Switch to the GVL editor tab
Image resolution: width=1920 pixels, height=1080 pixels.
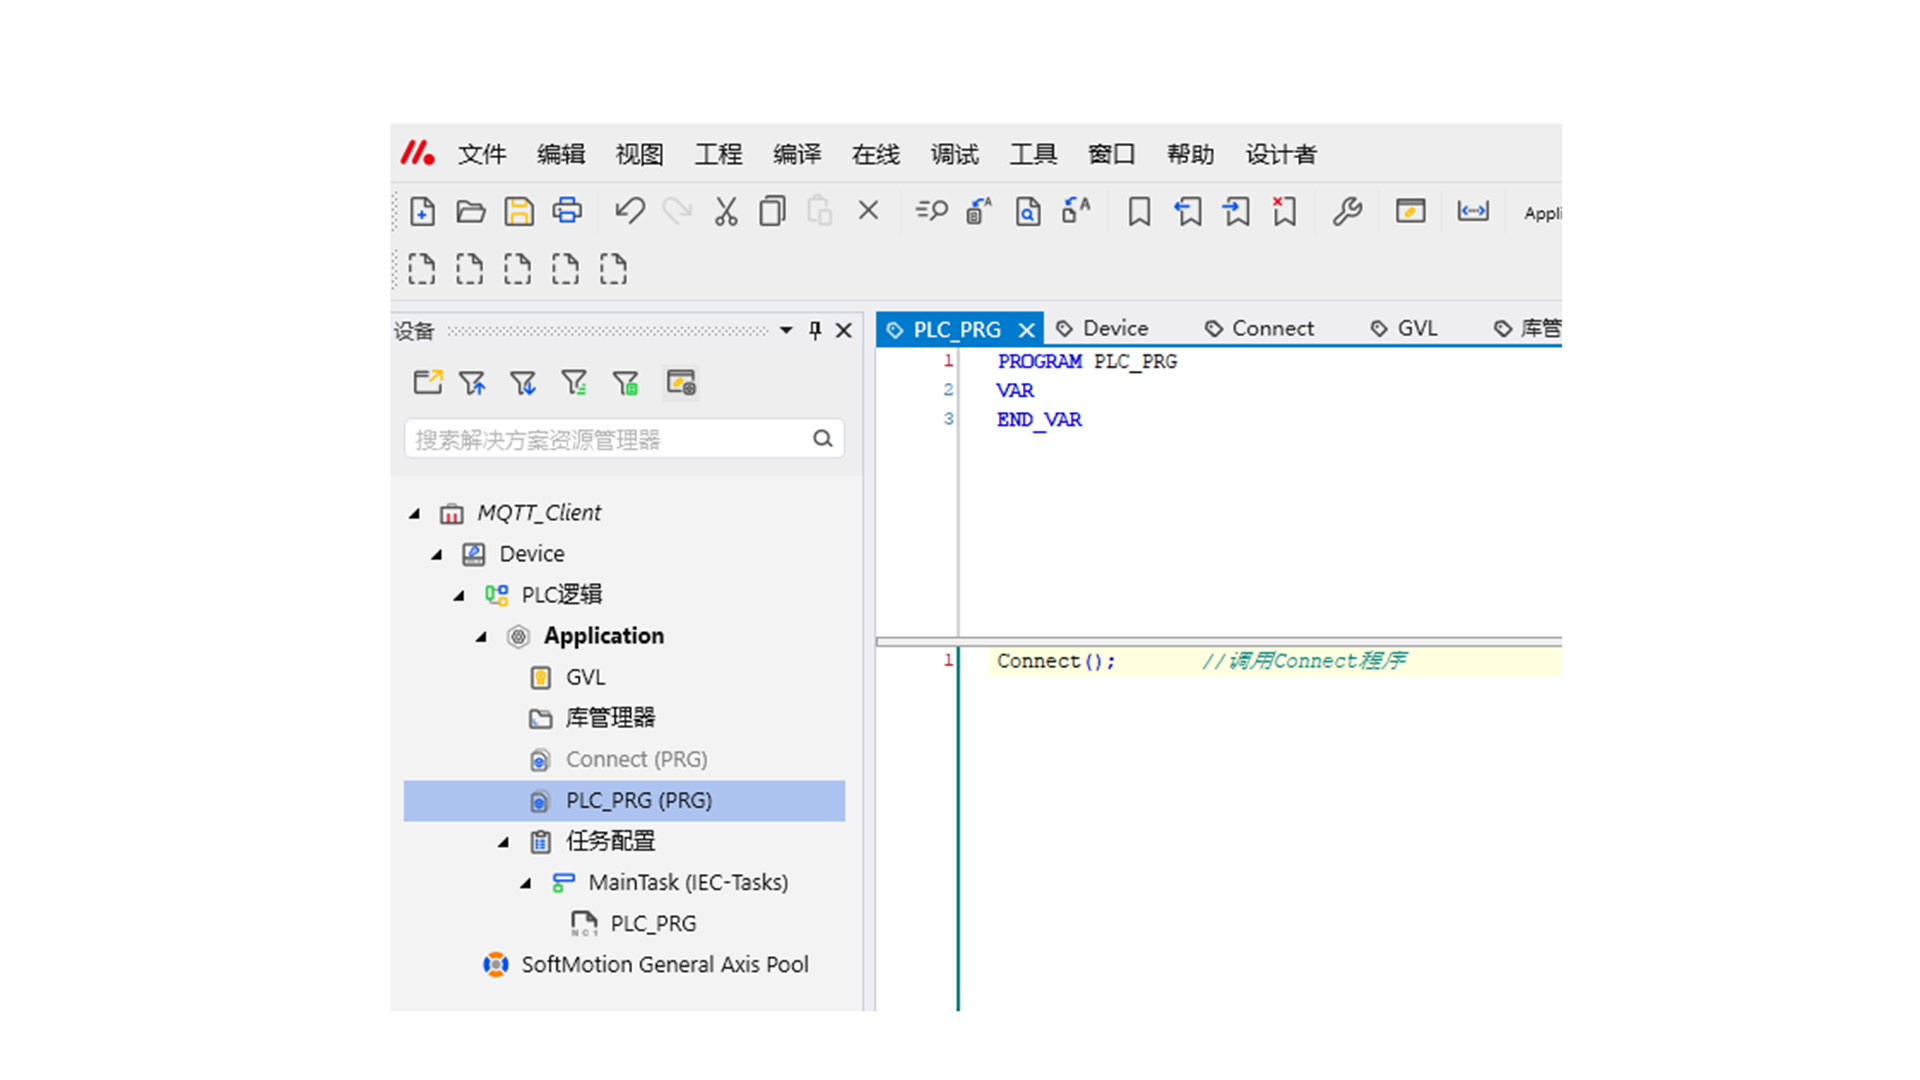(1405, 328)
